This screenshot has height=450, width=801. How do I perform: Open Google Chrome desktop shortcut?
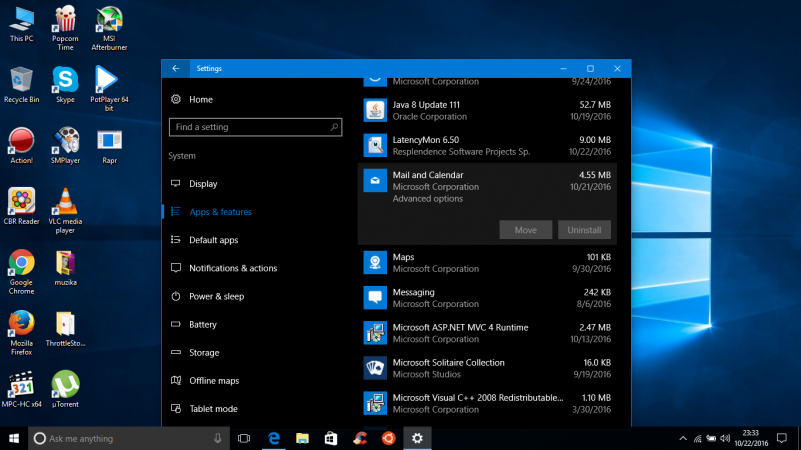[21, 272]
